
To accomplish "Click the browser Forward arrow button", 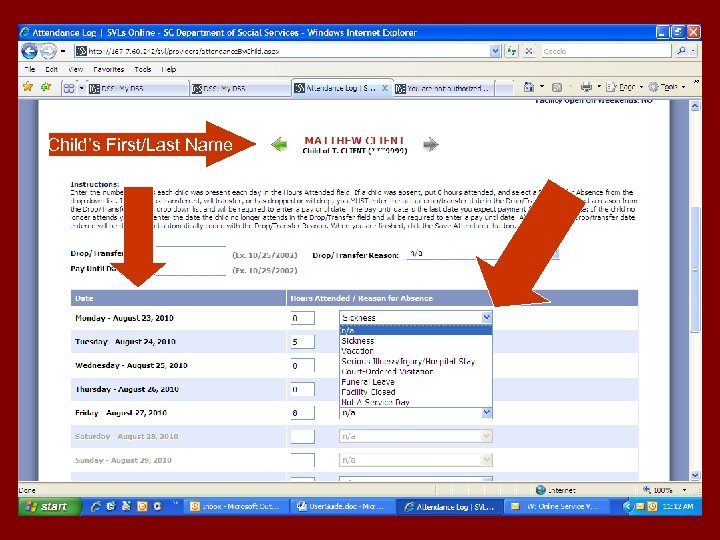I will pyautogui.click(x=48, y=51).
